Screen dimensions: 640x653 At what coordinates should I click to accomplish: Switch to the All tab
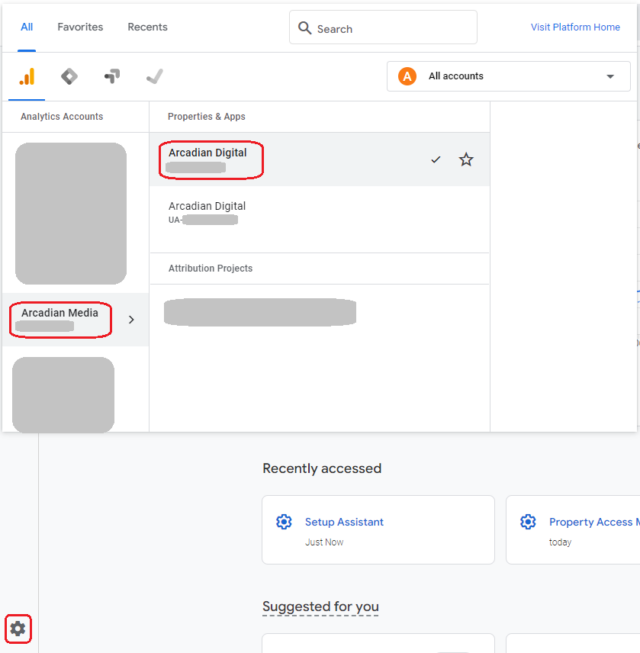click(27, 27)
